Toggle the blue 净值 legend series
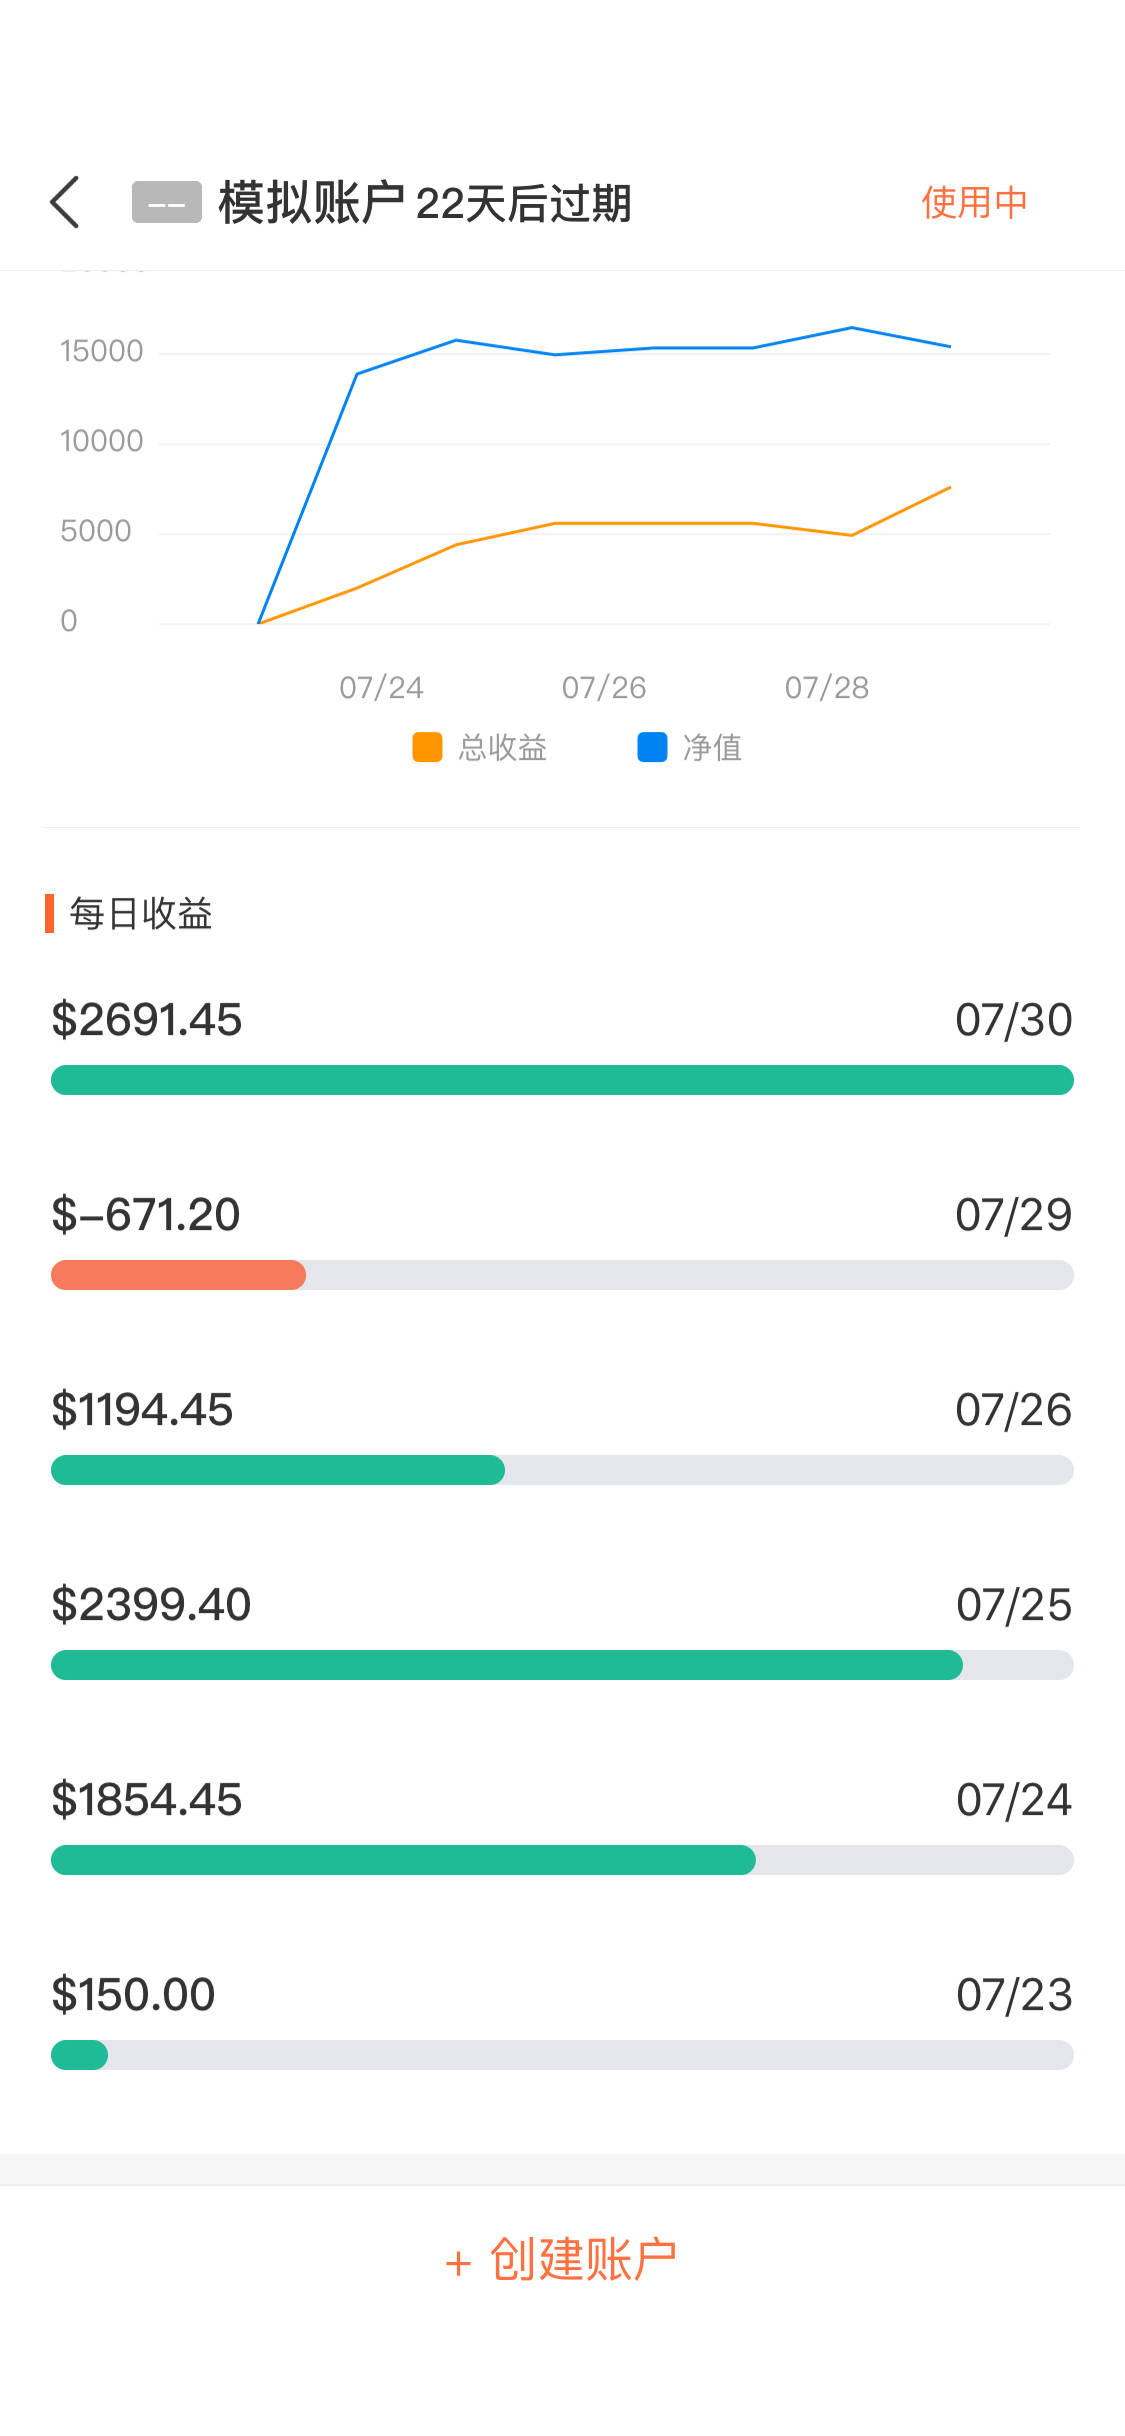This screenshot has height=2436, width=1125. [x=690, y=747]
